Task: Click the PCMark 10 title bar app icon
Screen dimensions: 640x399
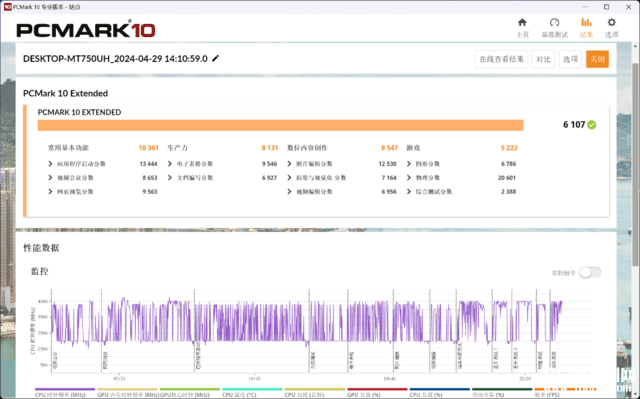Action: click(x=7, y=7)
